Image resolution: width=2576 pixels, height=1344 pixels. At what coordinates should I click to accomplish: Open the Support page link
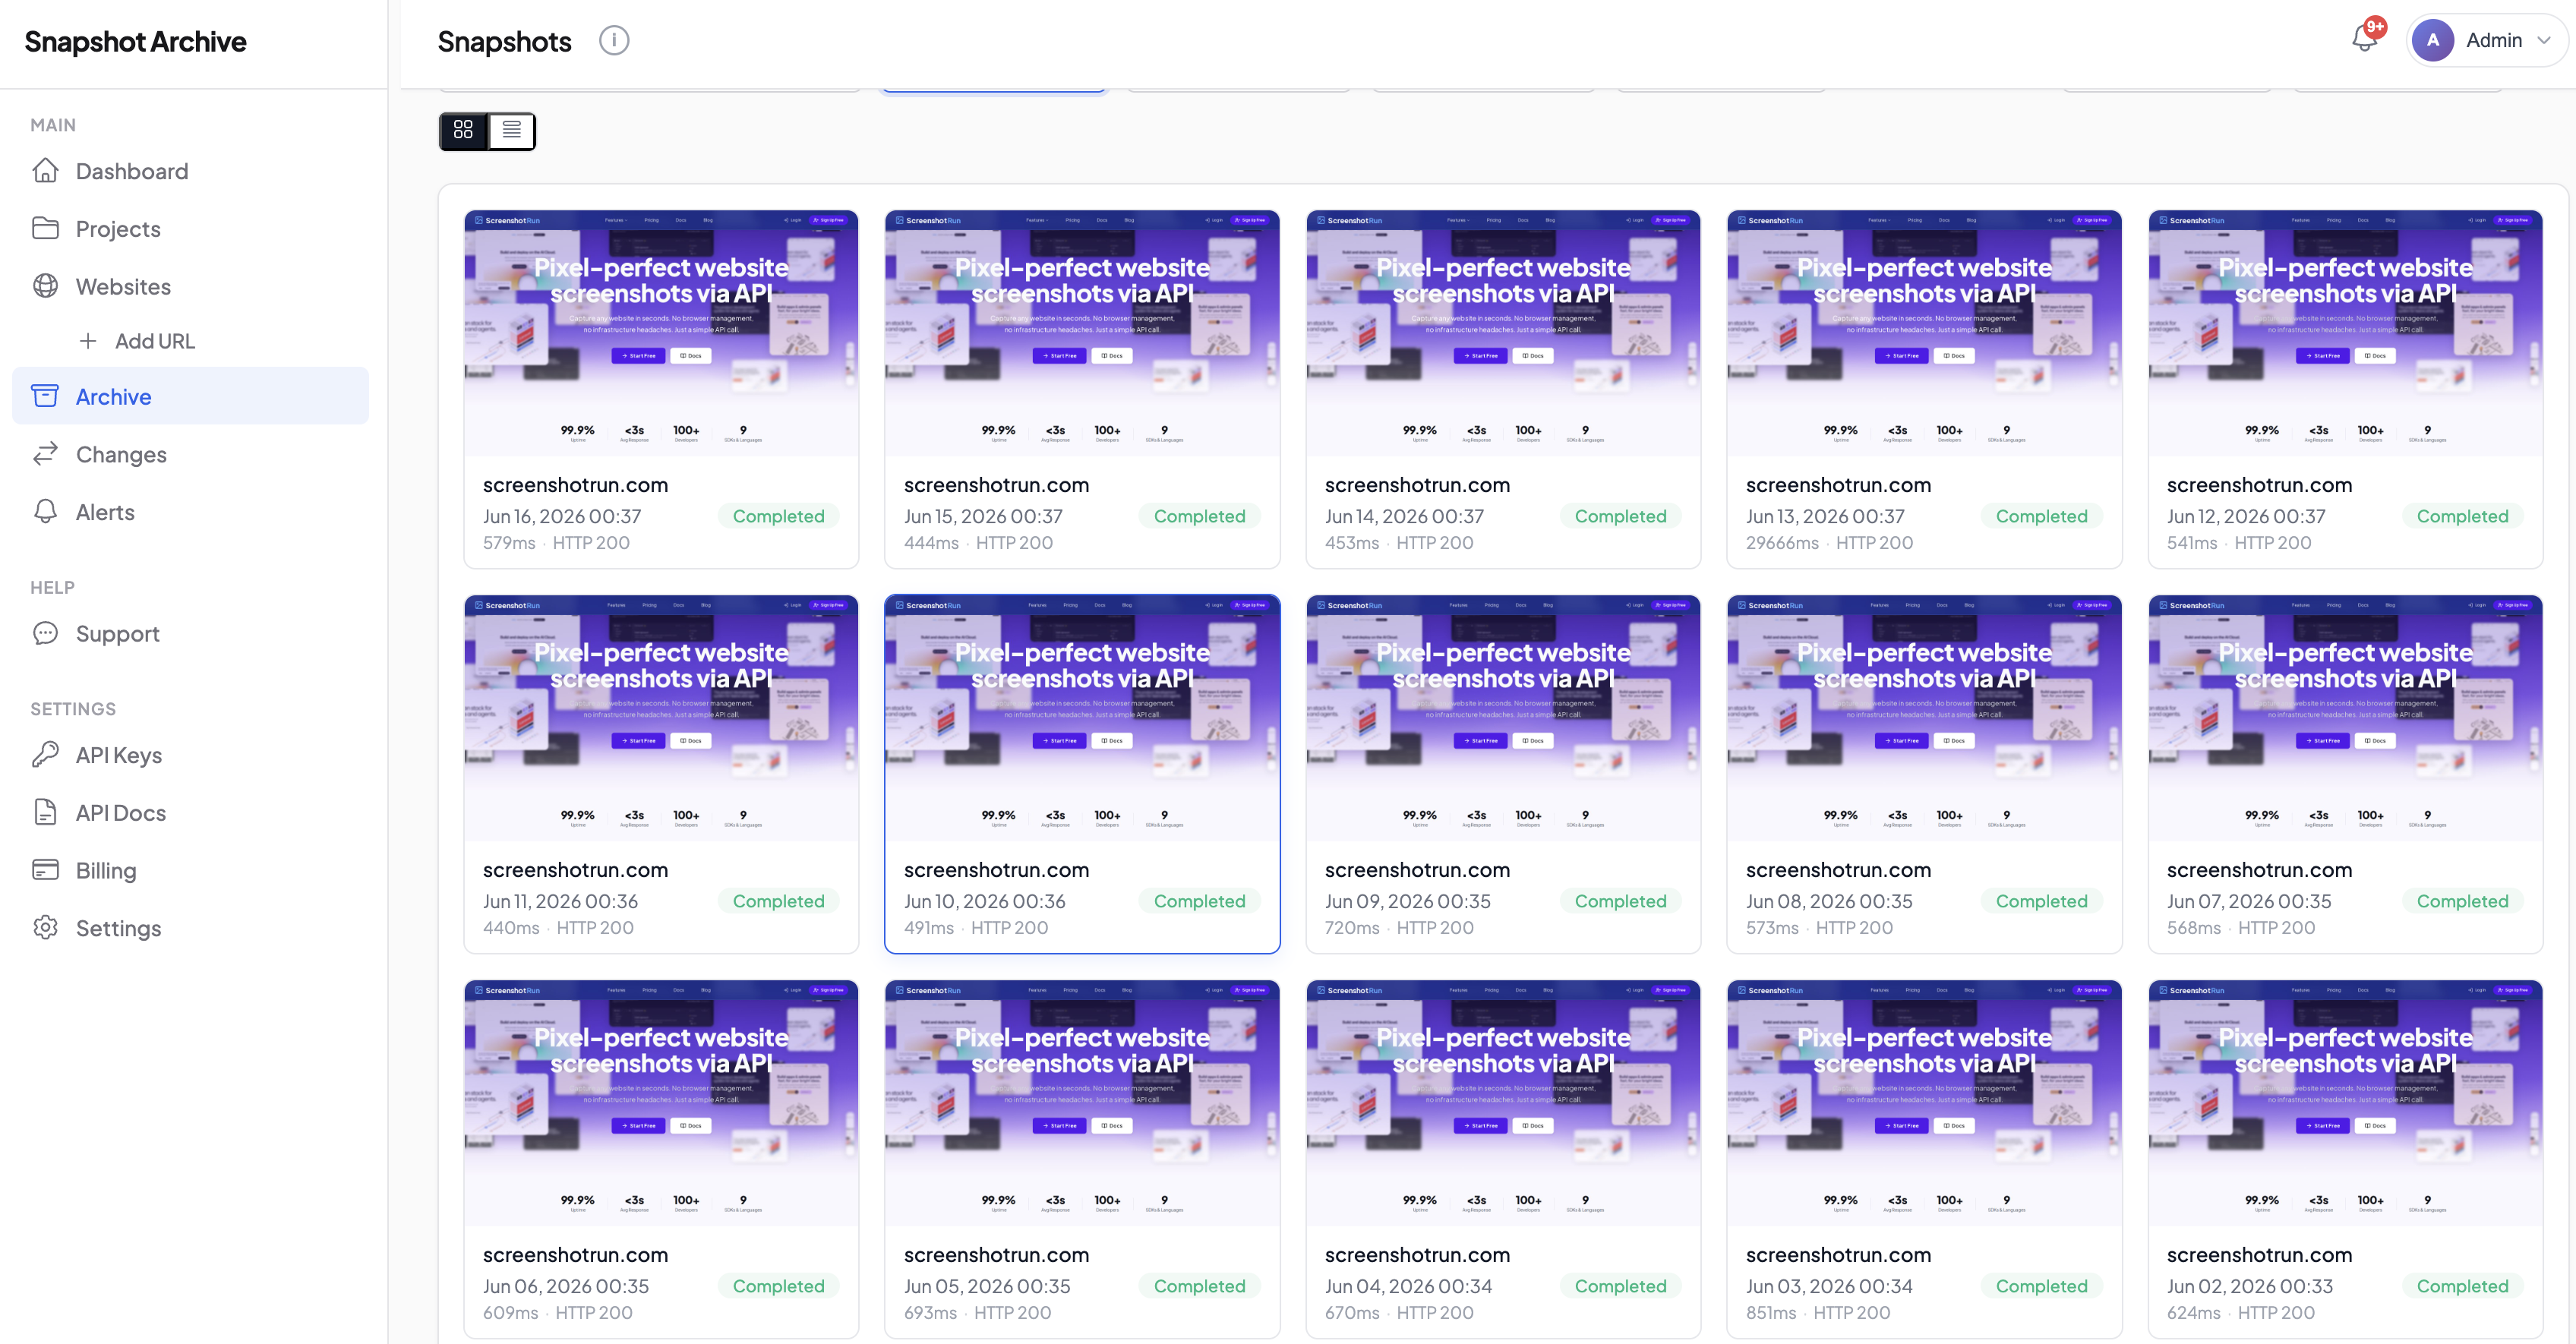click(x=190, y=633)
